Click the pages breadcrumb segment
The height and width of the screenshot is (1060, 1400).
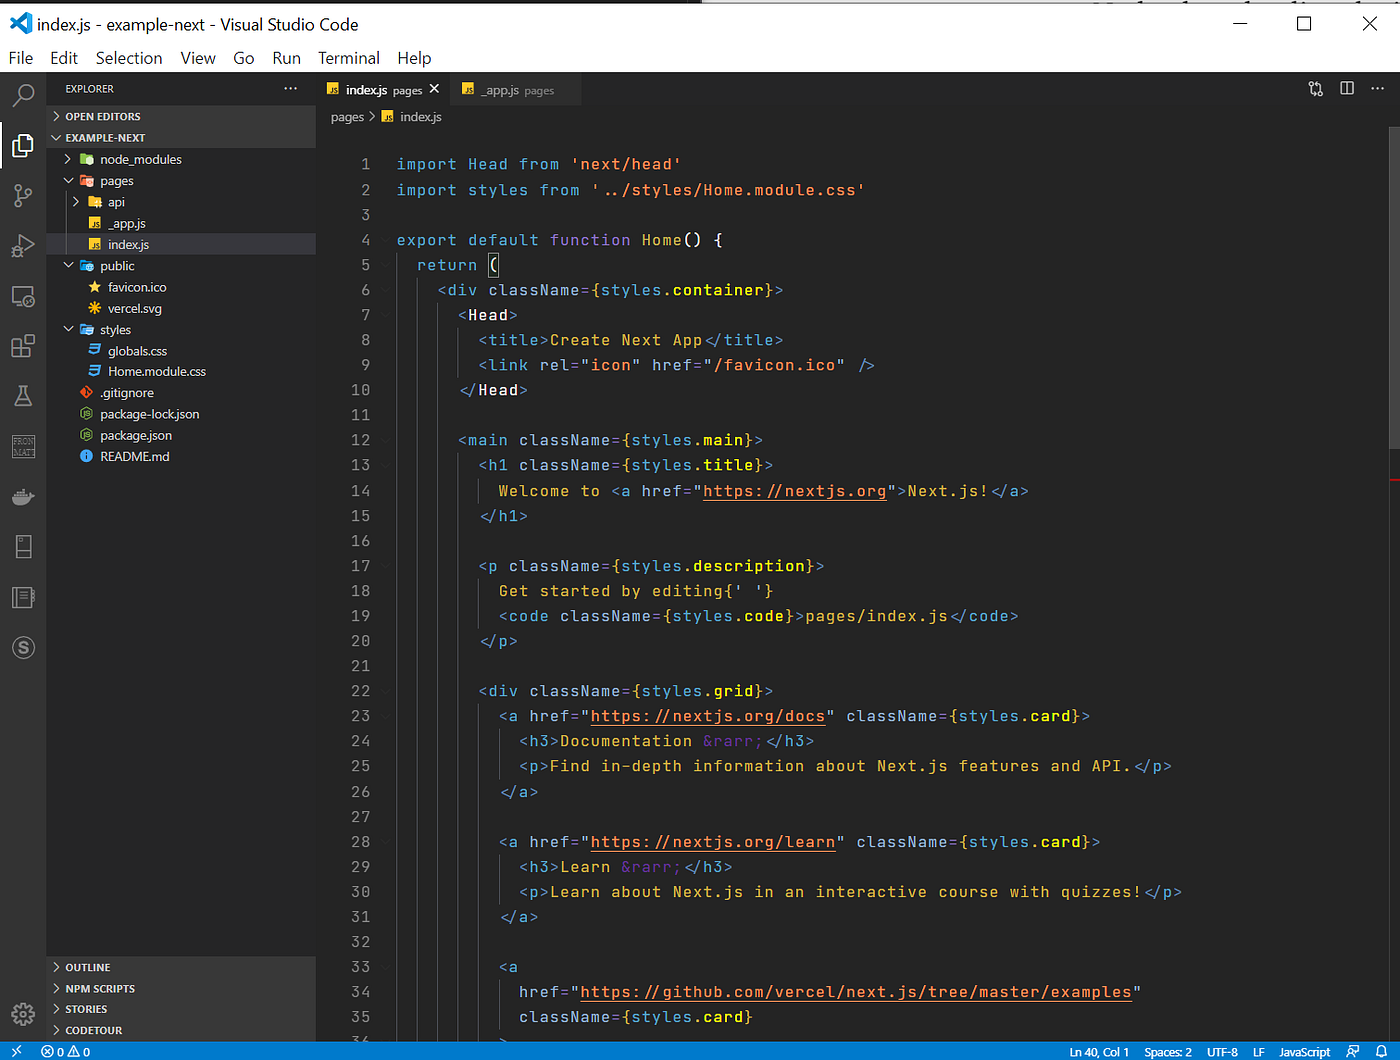[347, 117]
